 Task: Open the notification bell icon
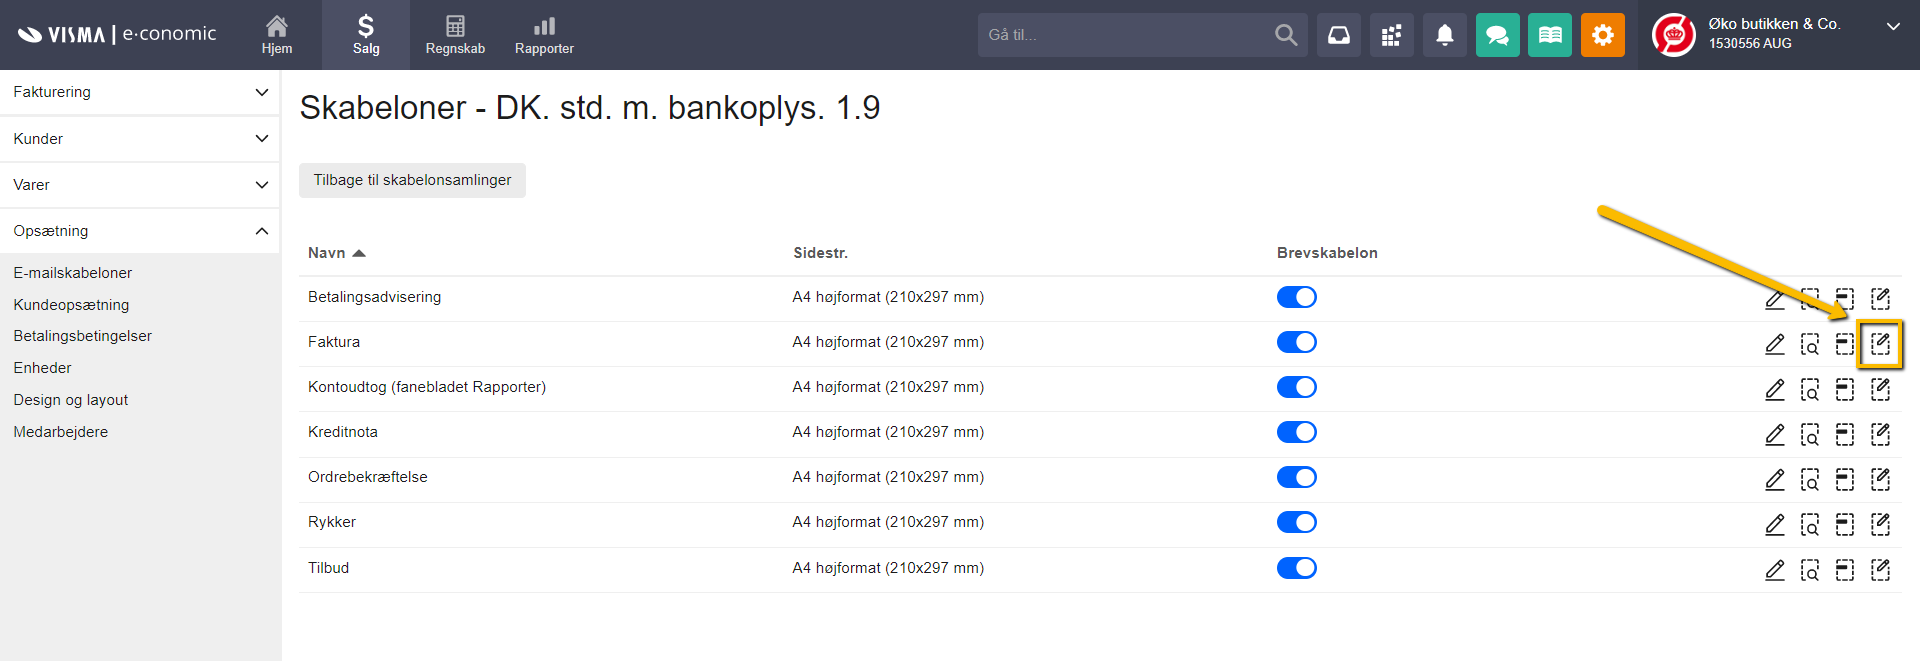1444,35
